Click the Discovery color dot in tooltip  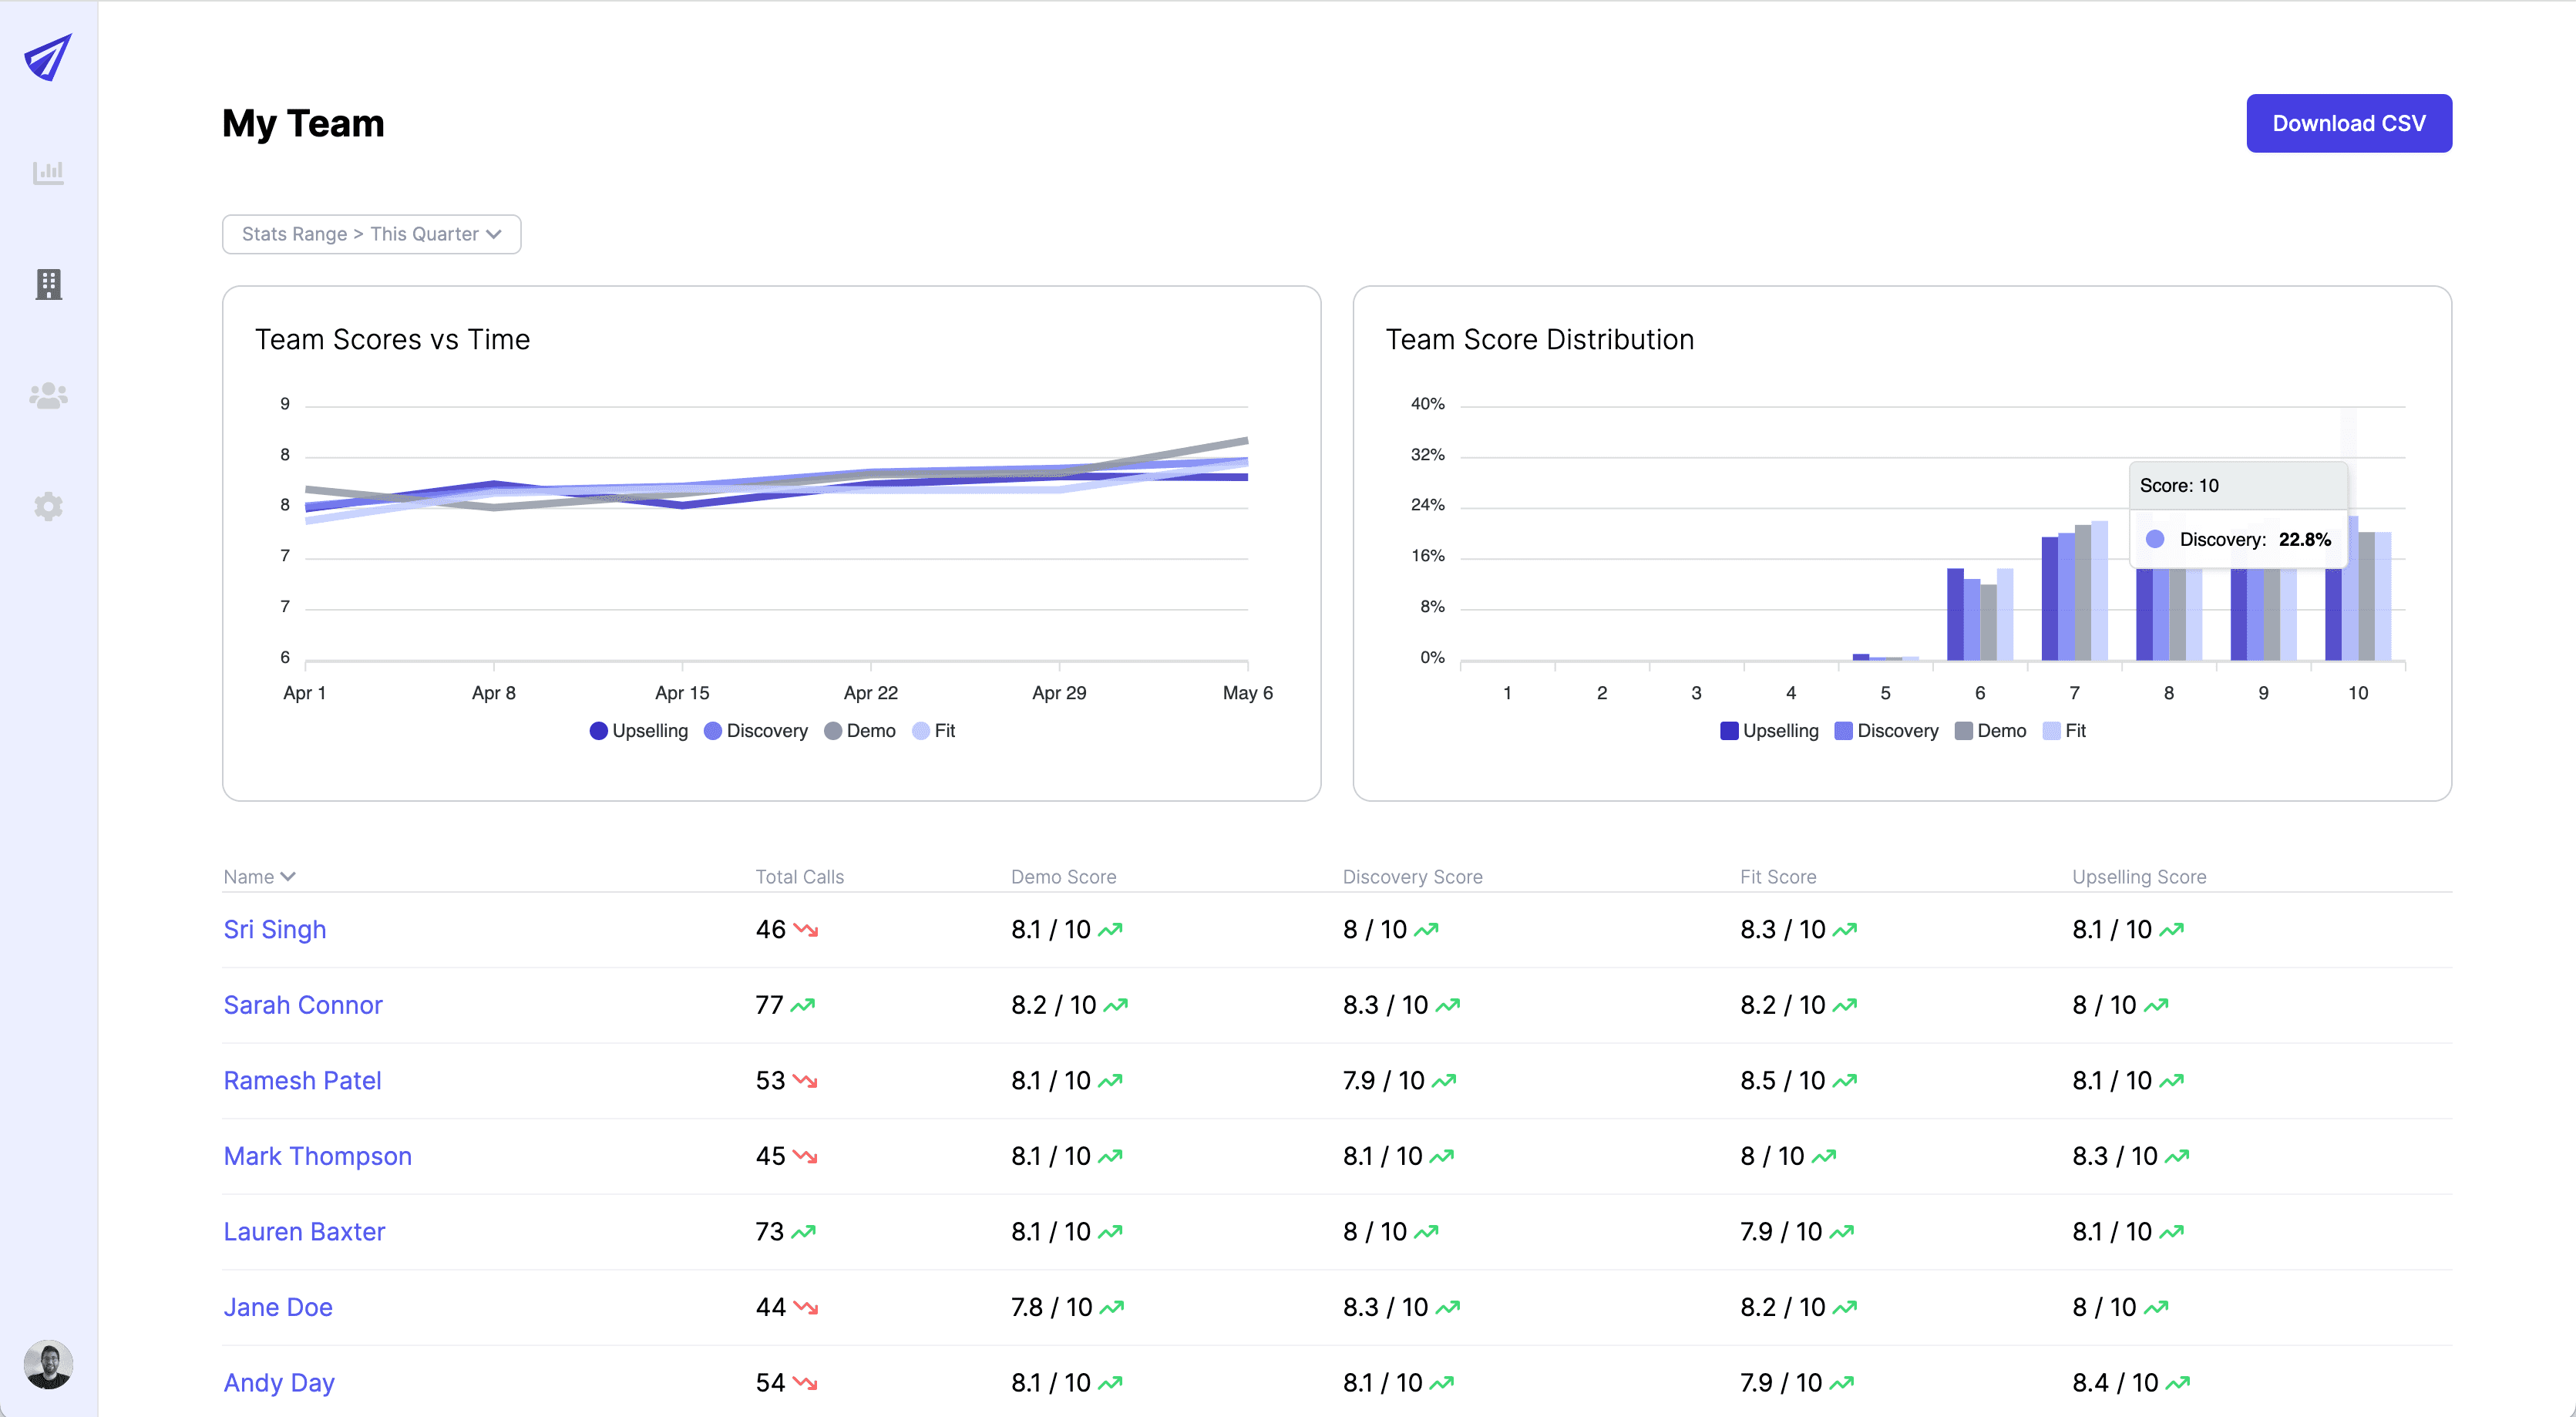(2155, 540)
